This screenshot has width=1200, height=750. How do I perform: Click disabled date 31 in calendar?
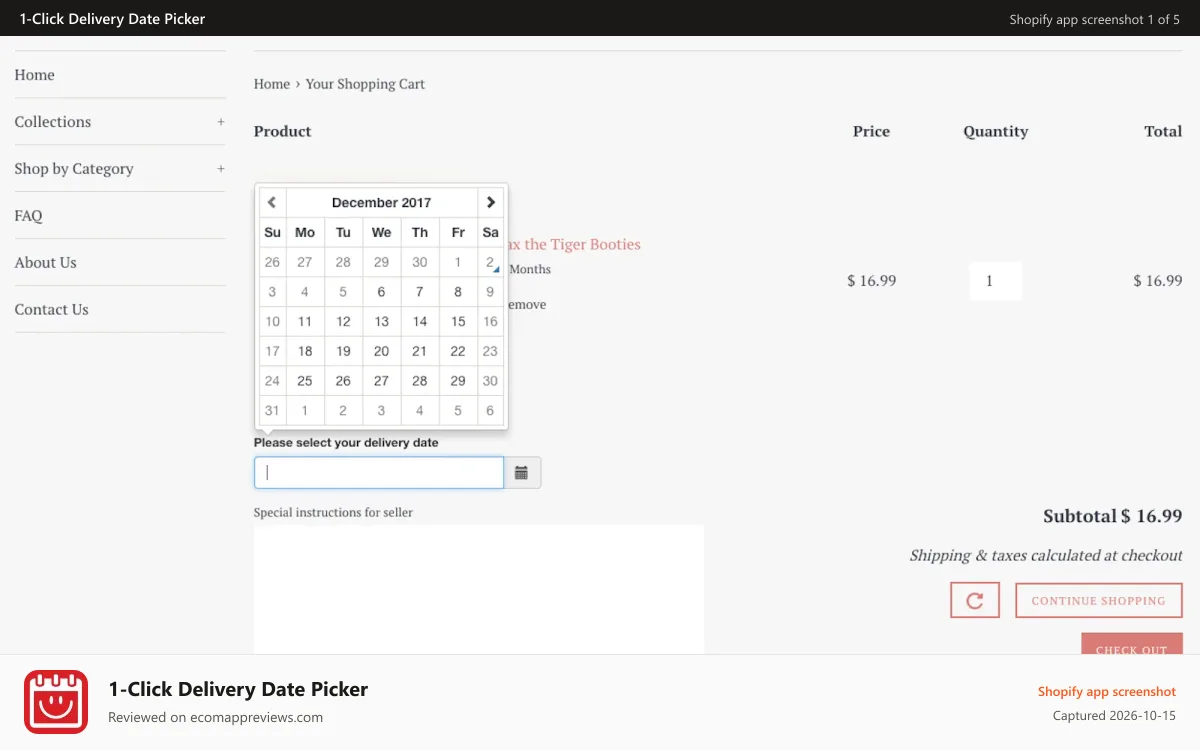coord(272,410)
